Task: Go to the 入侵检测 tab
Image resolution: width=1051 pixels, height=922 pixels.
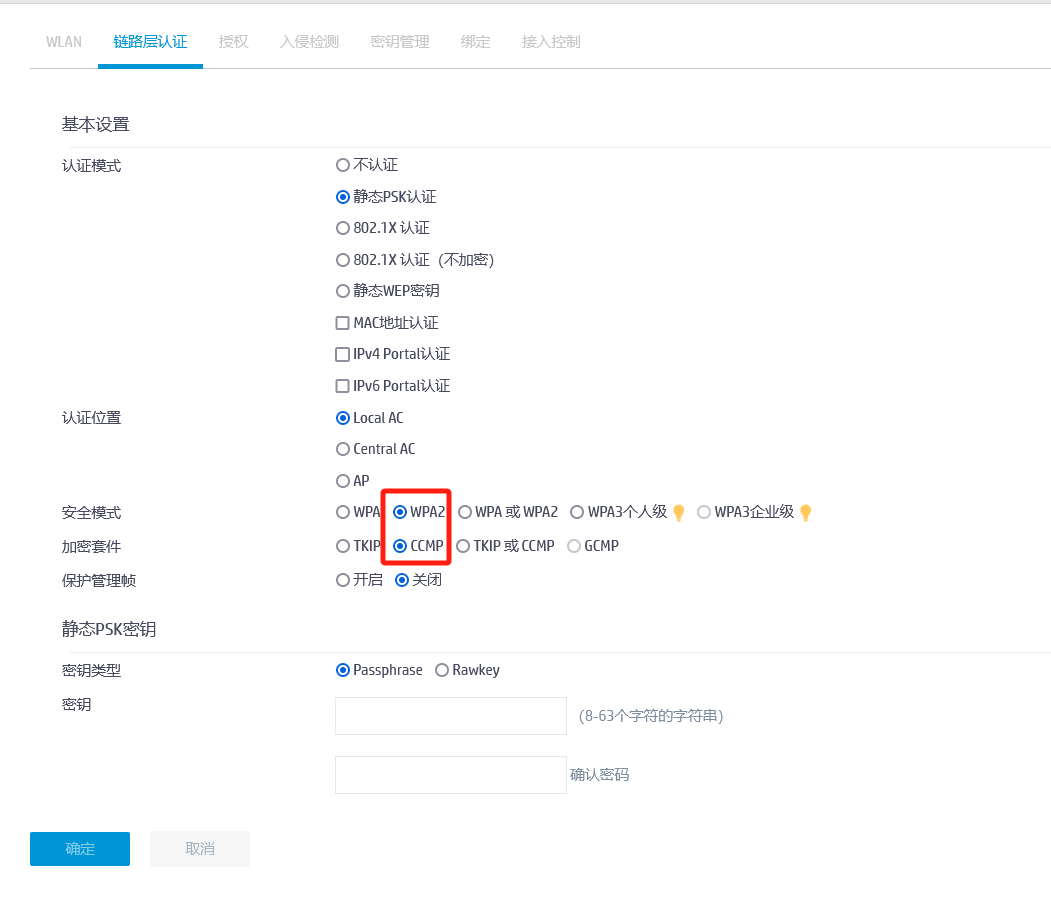Action: coord(309,42)
